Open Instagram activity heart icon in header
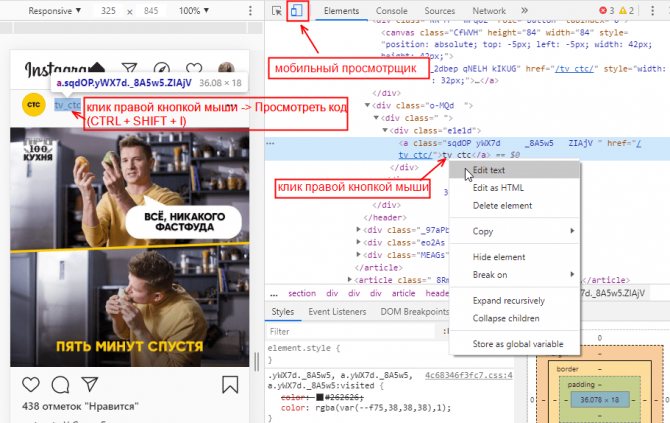Screen dimensions: 670x423 tap(194, 68)
